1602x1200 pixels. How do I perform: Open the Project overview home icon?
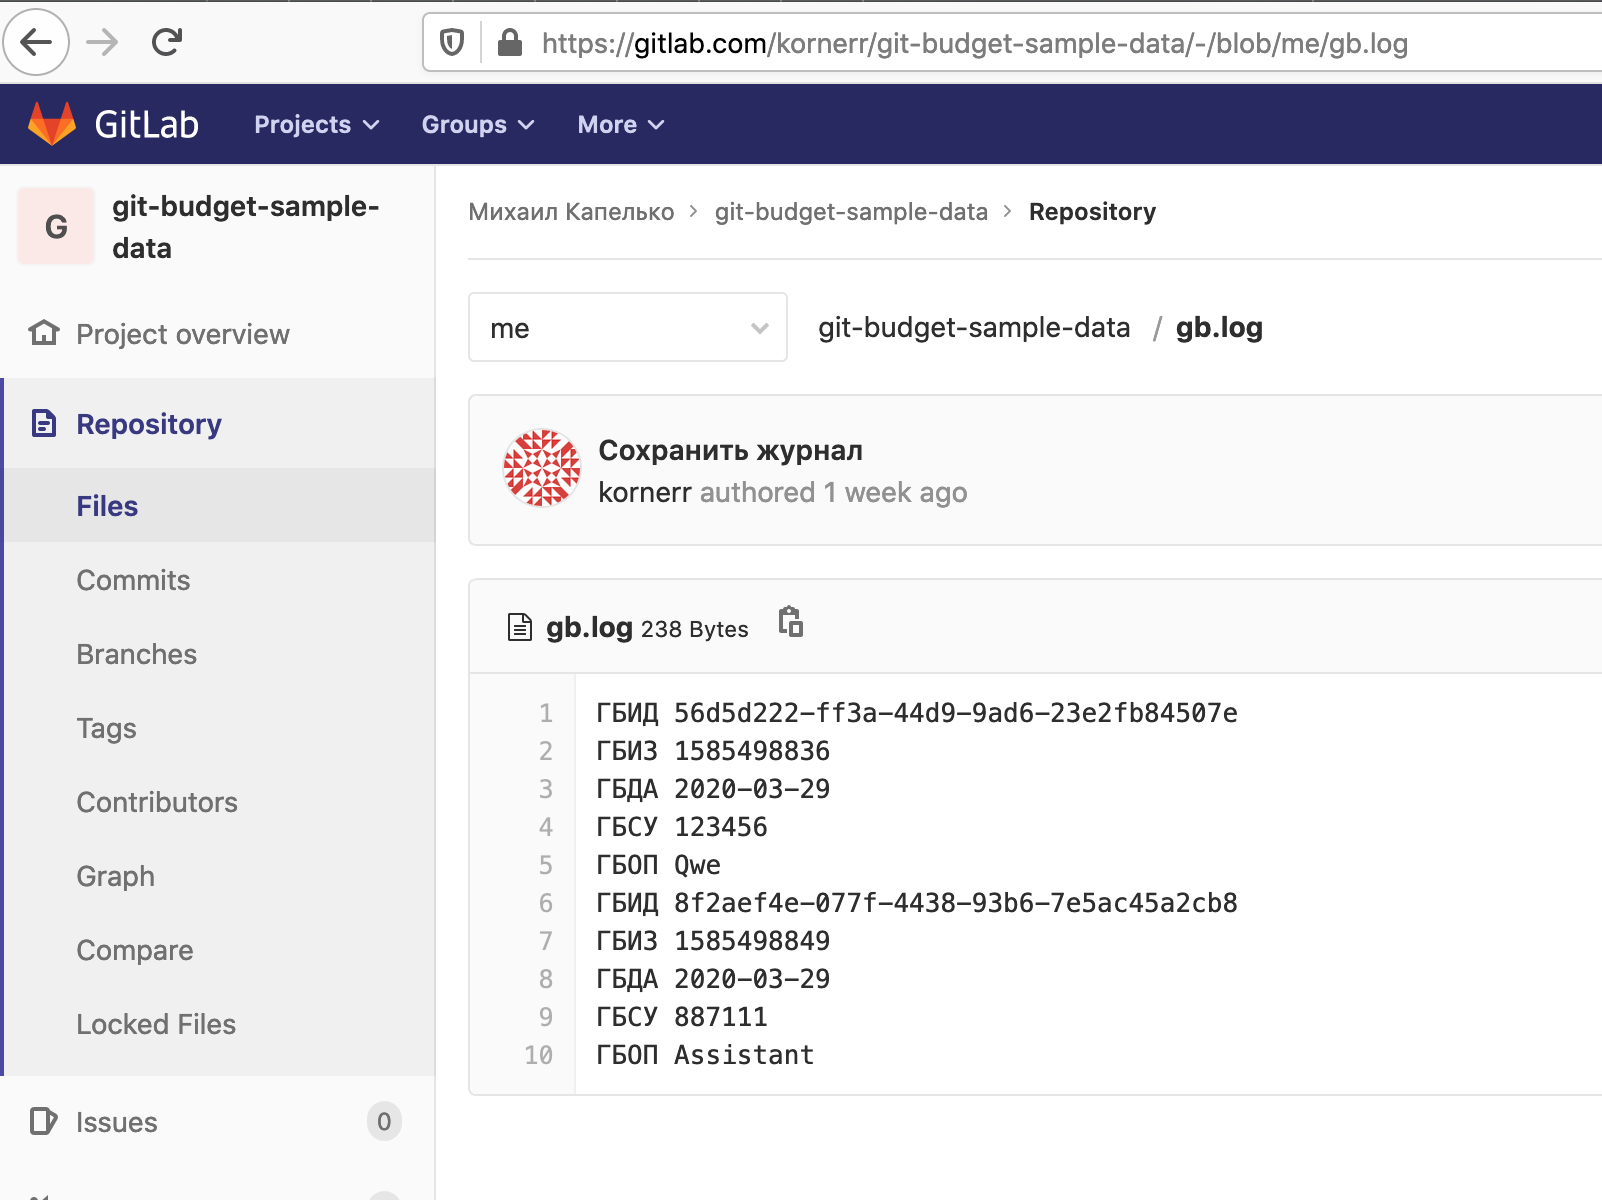pyautogui.click(x=43, y=334)
